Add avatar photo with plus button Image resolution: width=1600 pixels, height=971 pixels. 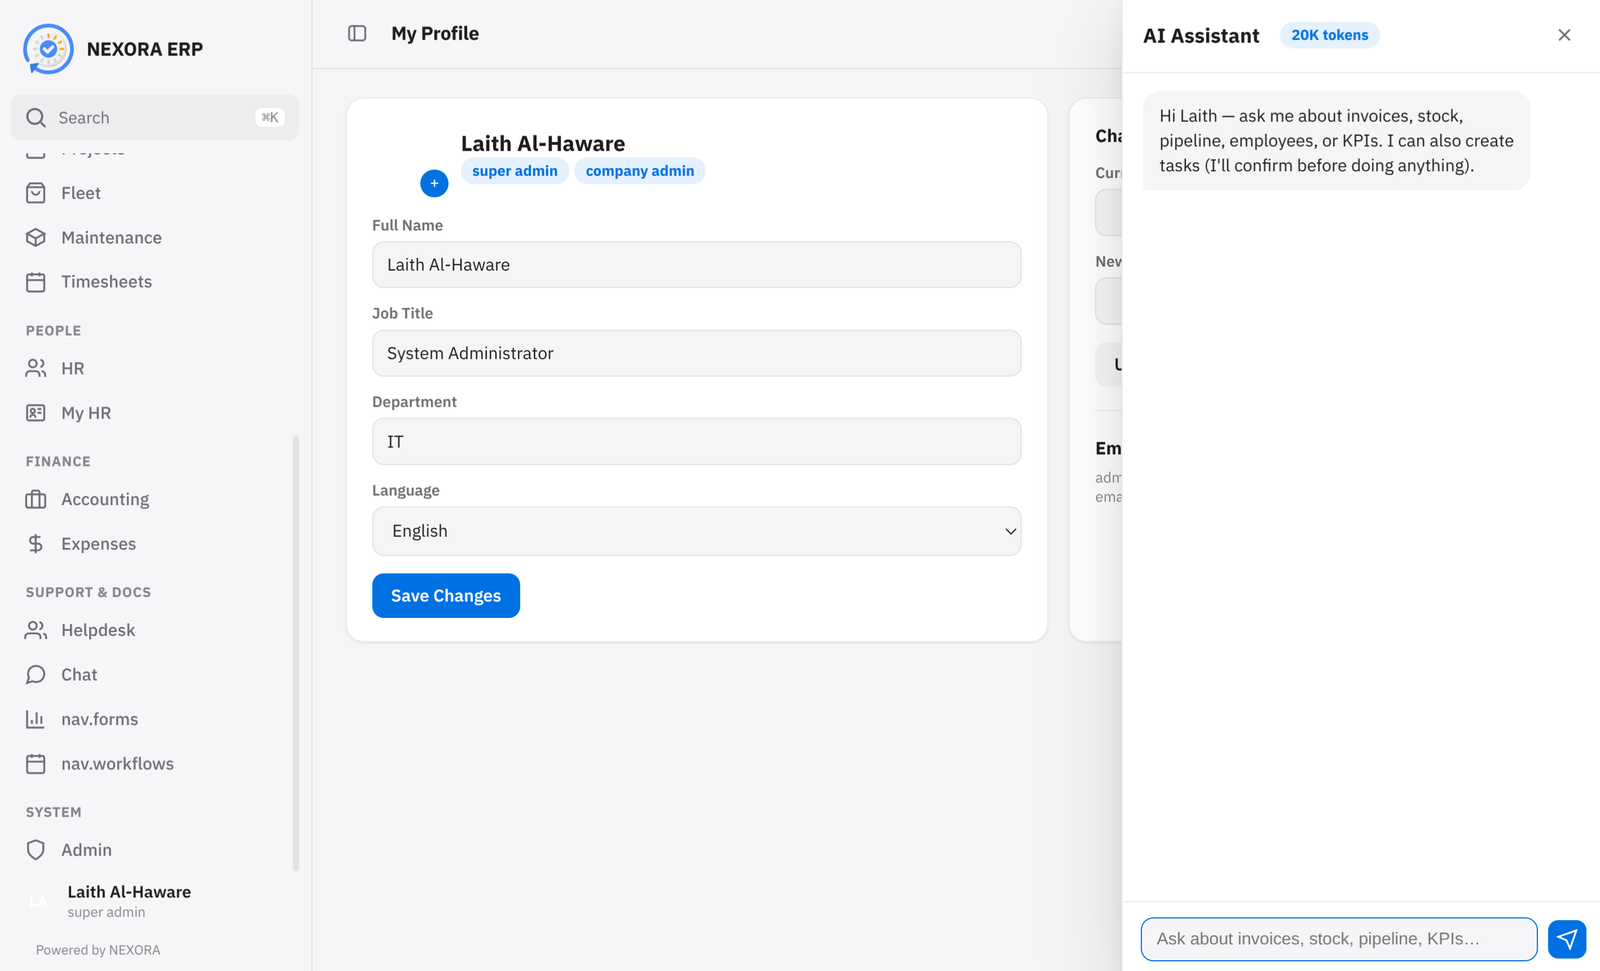click(x=434, y=184)
